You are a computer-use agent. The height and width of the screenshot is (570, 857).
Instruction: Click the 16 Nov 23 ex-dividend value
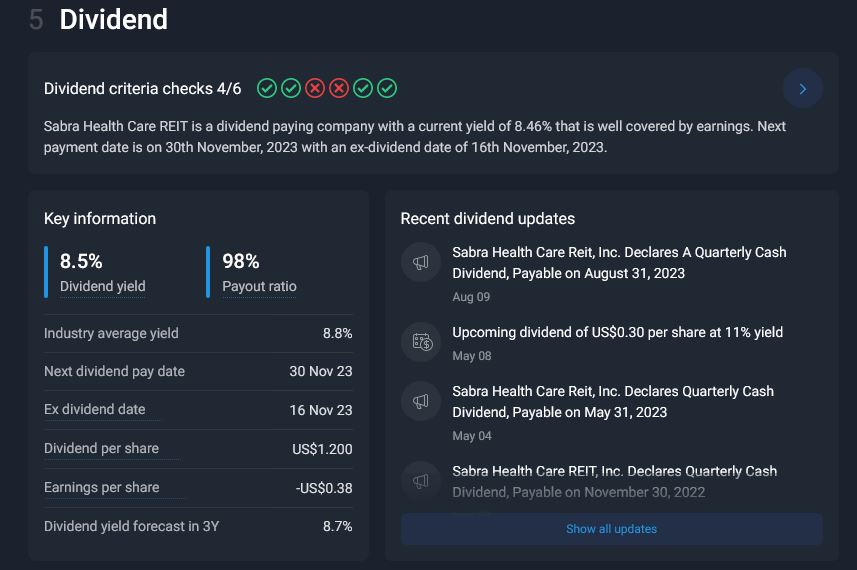click(321, 410)
